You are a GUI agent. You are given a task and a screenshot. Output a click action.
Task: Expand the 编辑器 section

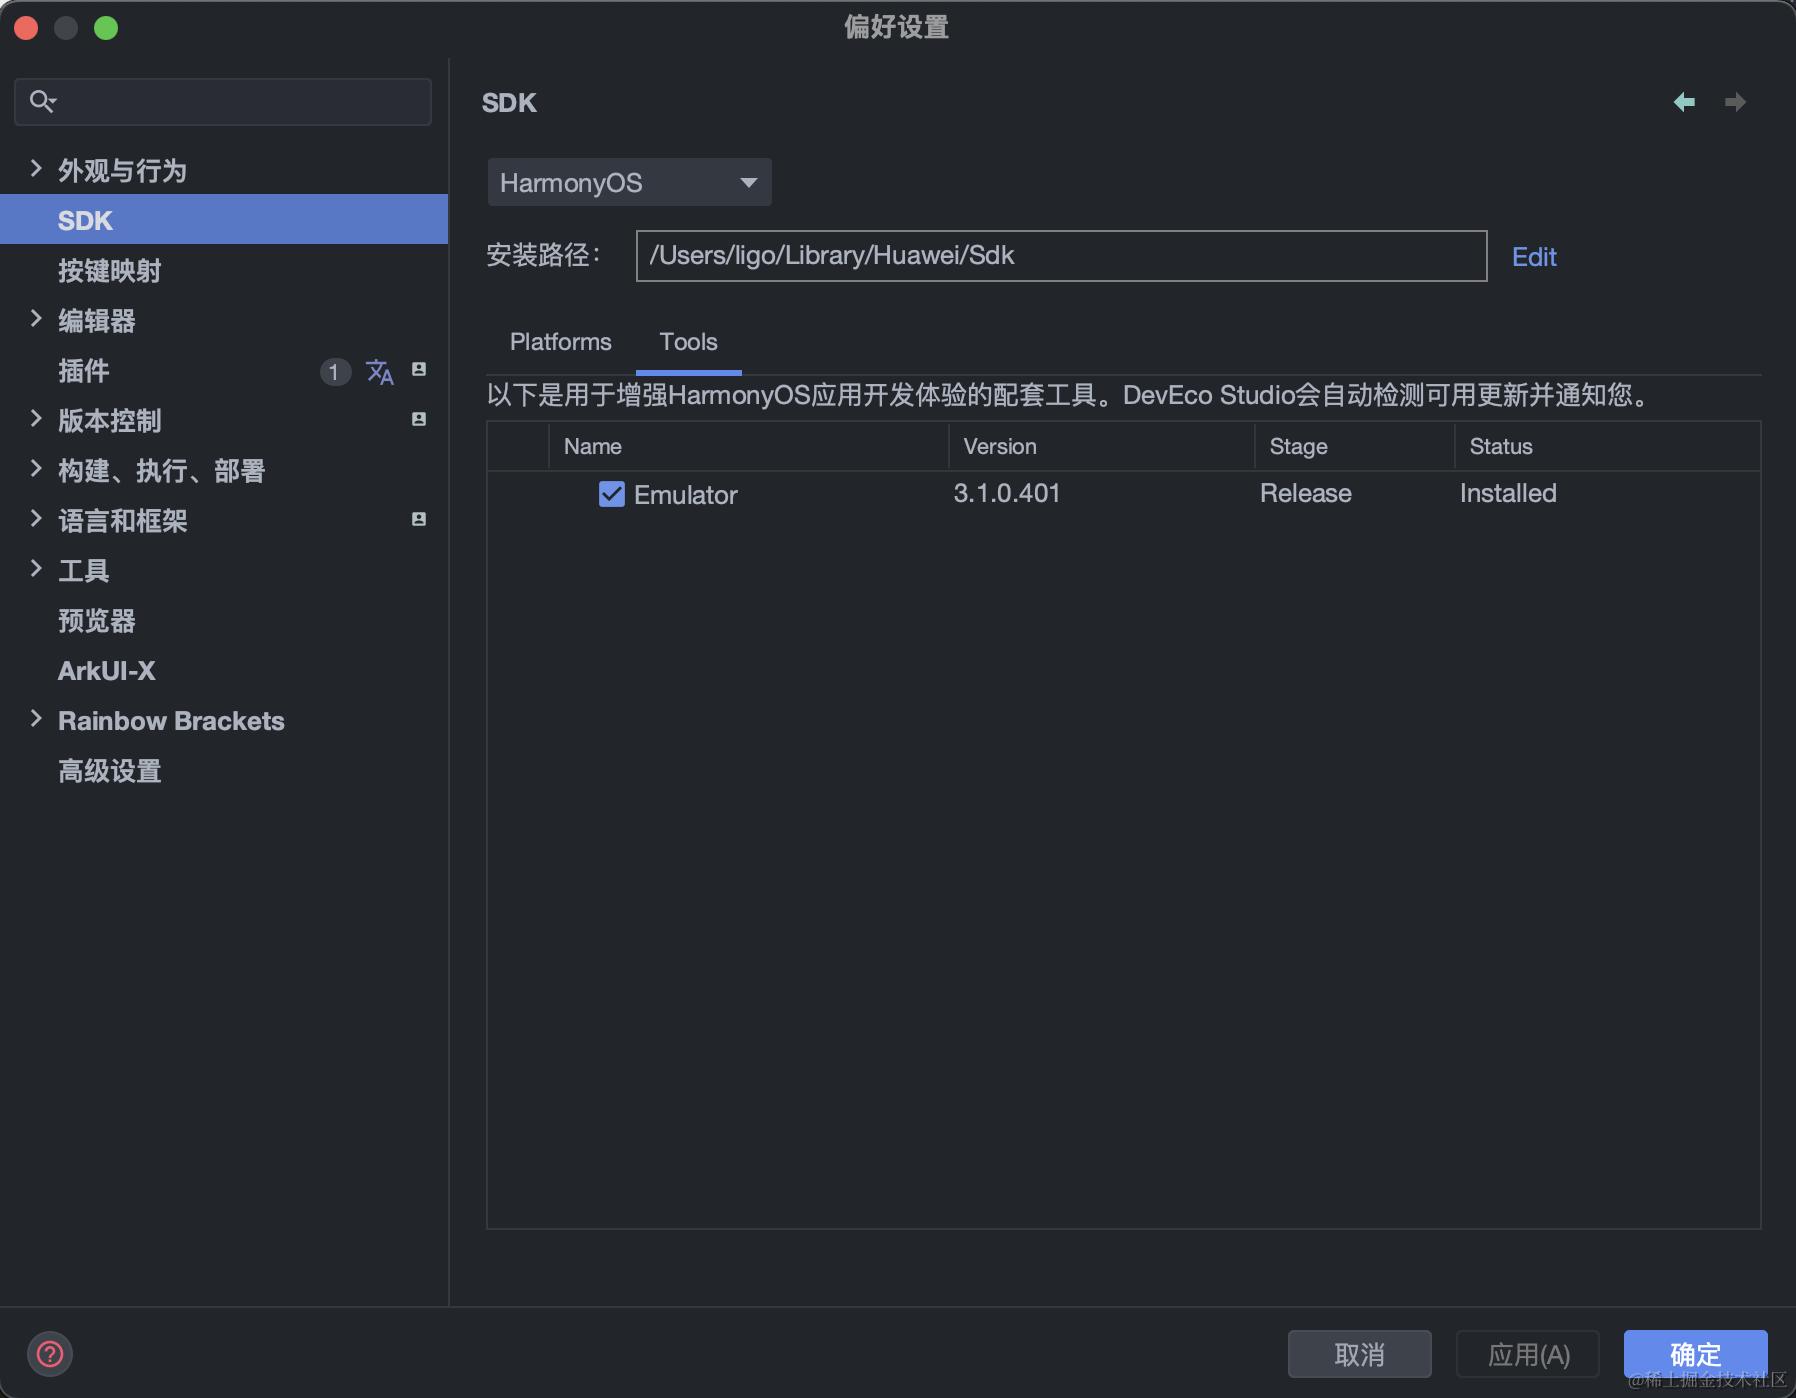tap(36, 319)
